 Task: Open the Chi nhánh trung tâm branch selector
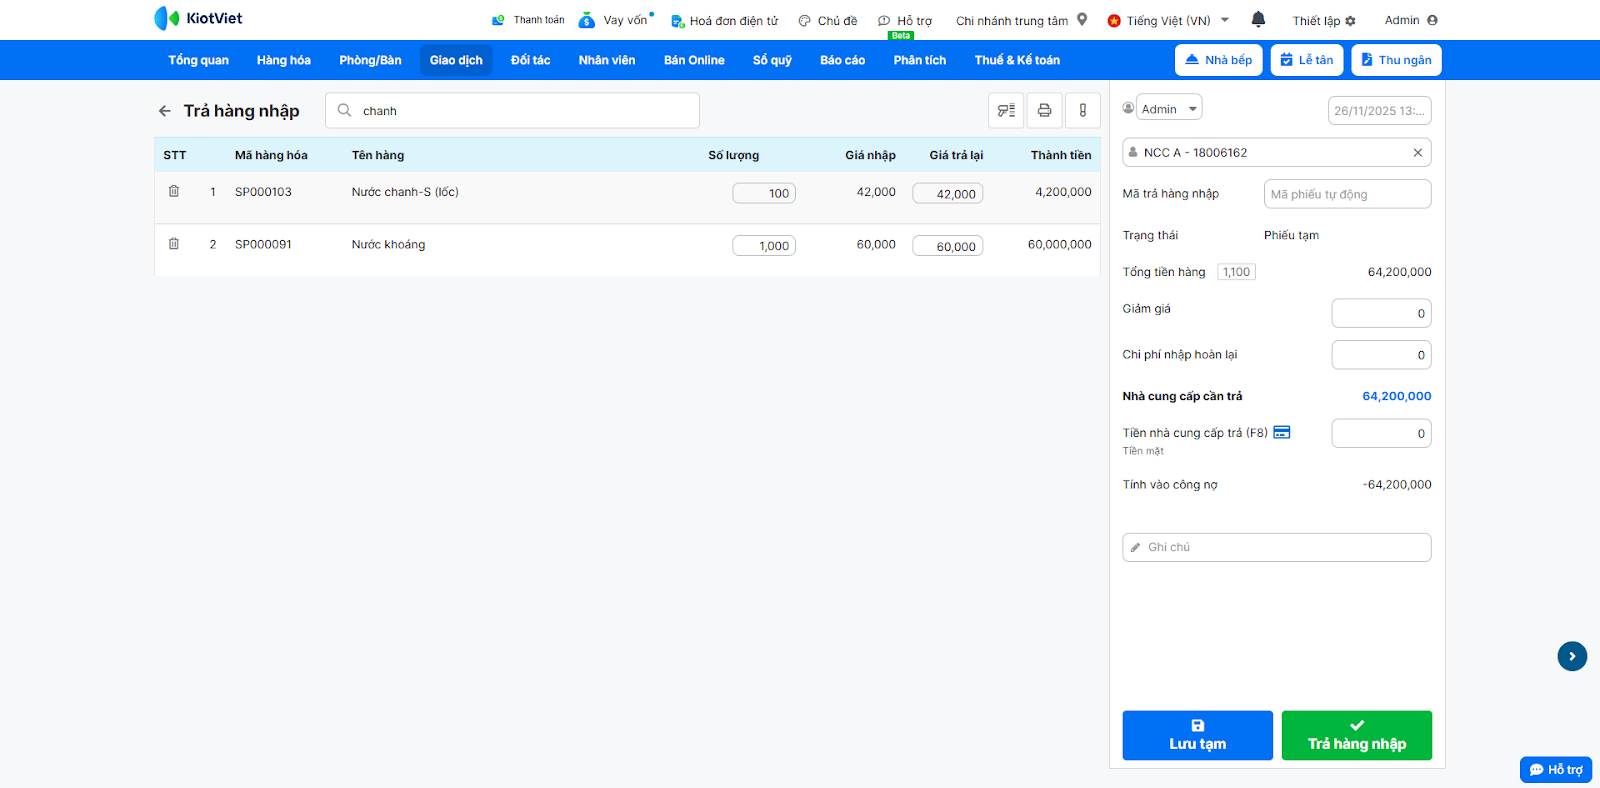[x=1020, y=20]
